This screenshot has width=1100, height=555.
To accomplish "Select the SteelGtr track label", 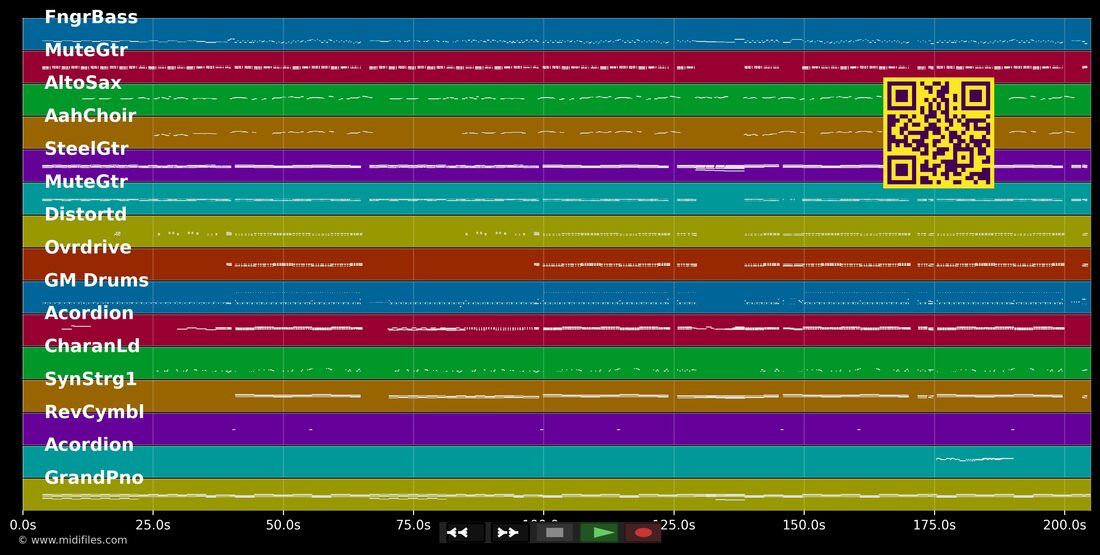I will pyautogui.click(x=86, y=149).
